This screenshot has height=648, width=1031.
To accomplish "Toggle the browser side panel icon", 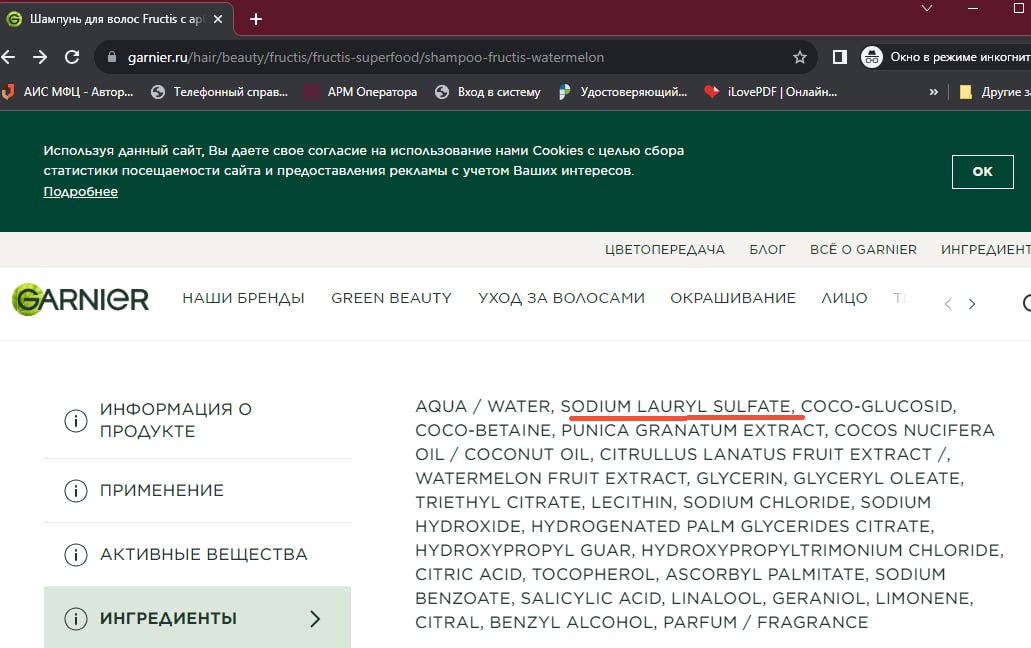I will 840,57.
